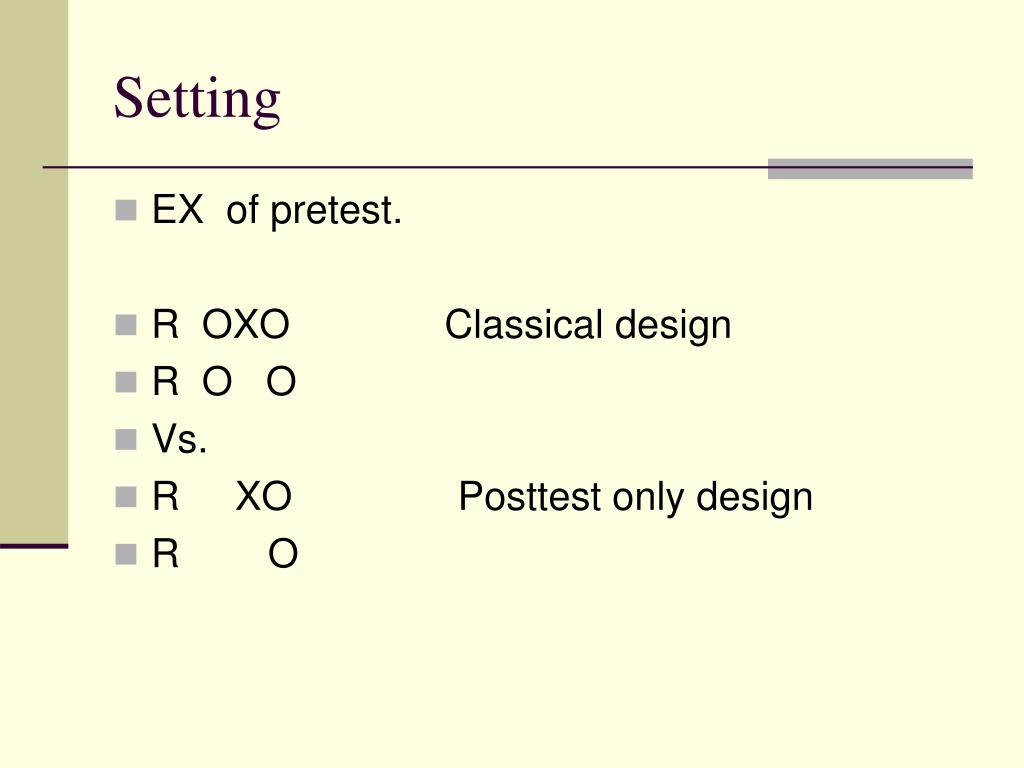
Task: Select the 'EX of pretest.' text line
Action: 277,211
